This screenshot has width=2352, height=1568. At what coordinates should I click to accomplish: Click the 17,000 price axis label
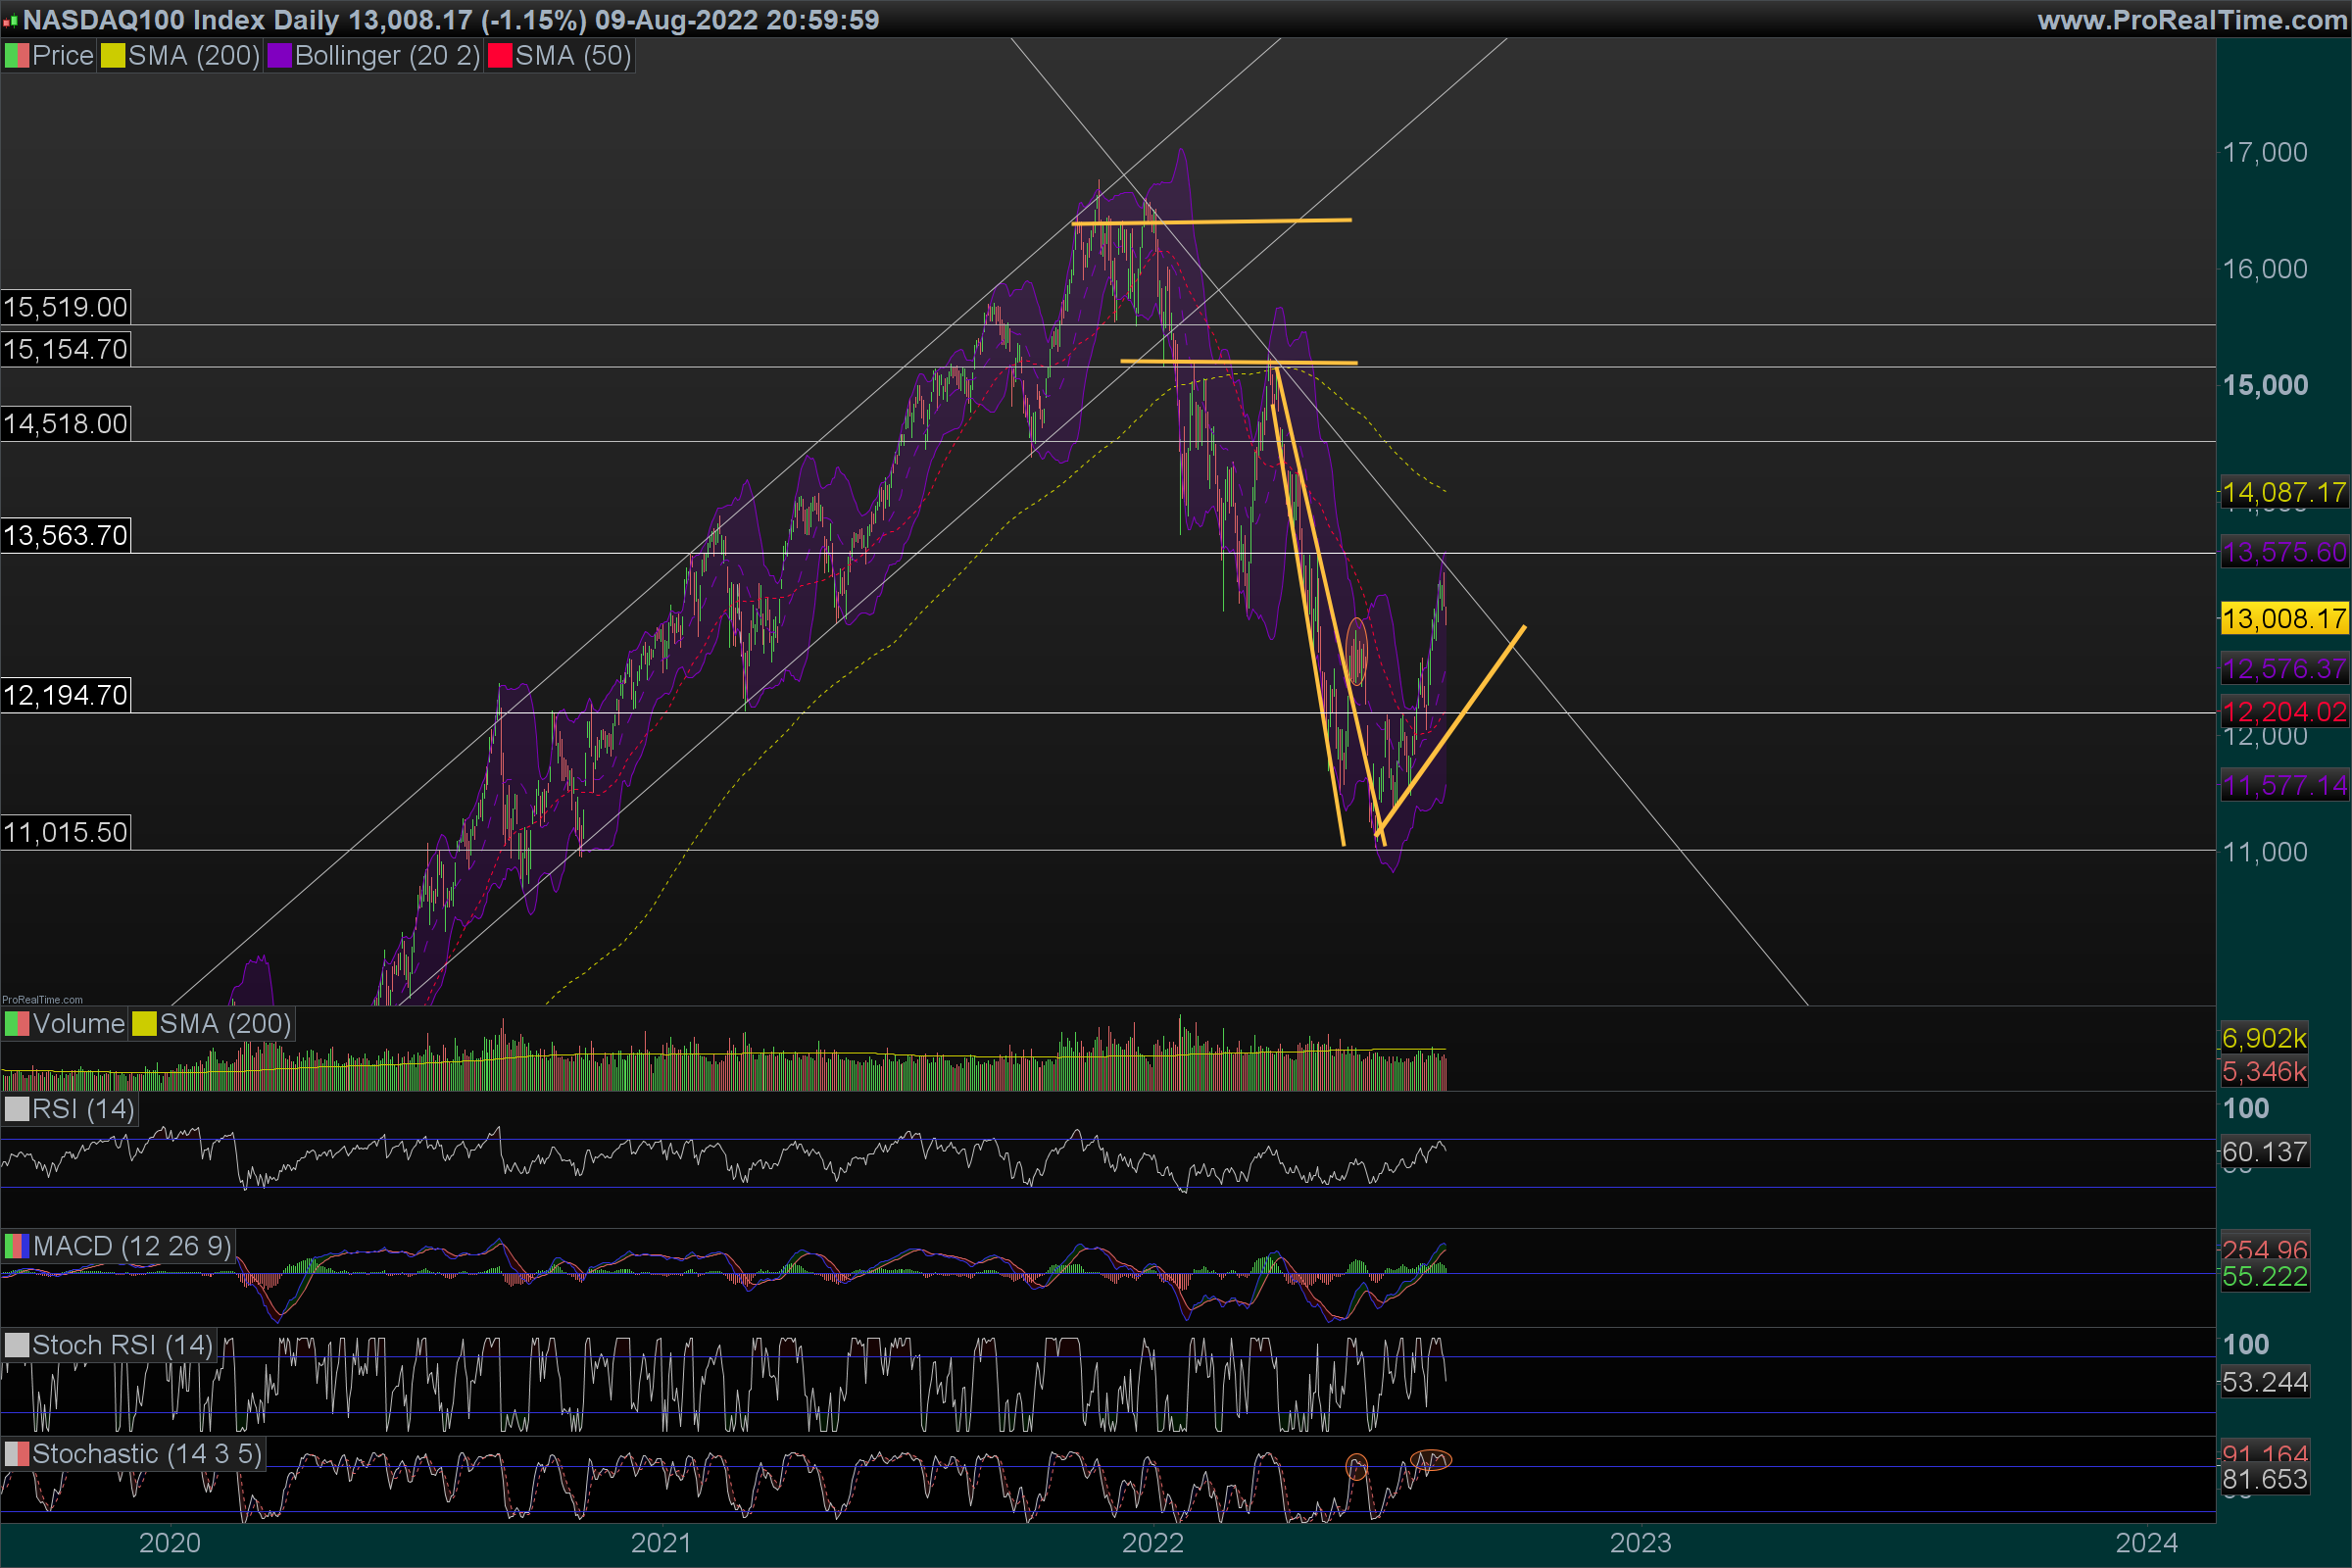tap(2265, 152)
